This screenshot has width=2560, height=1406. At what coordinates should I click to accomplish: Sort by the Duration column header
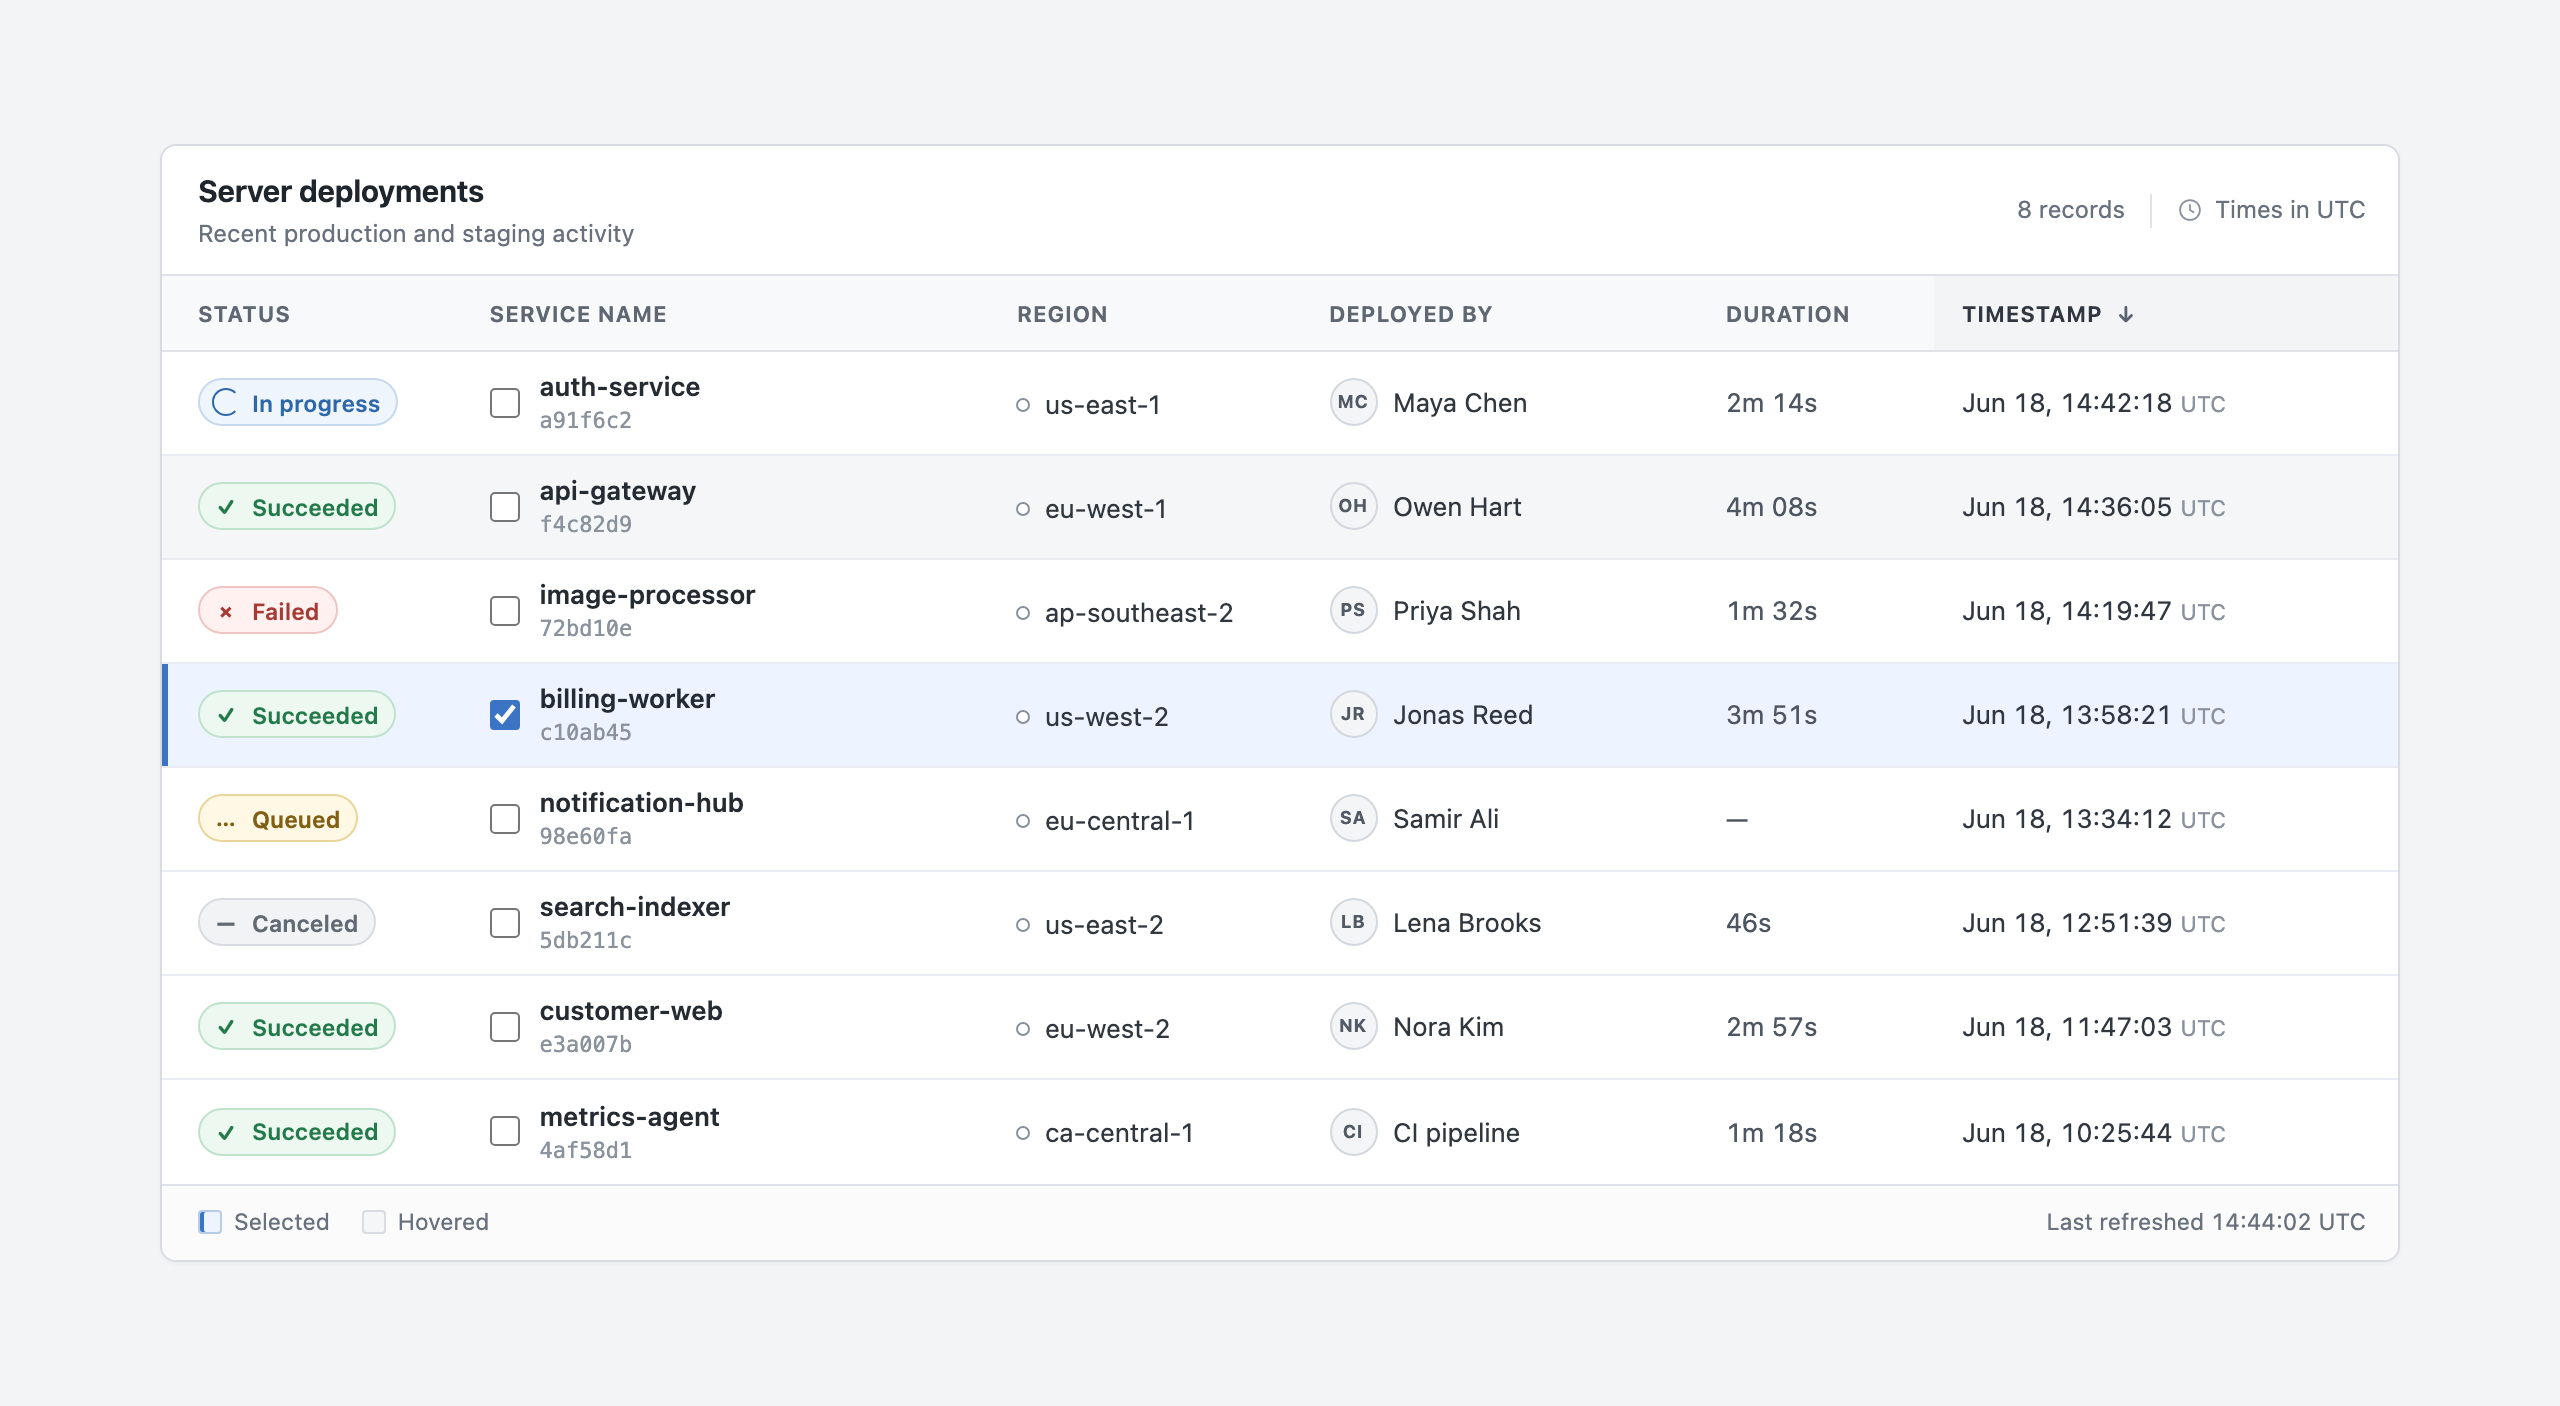[x=1787, y=314]
